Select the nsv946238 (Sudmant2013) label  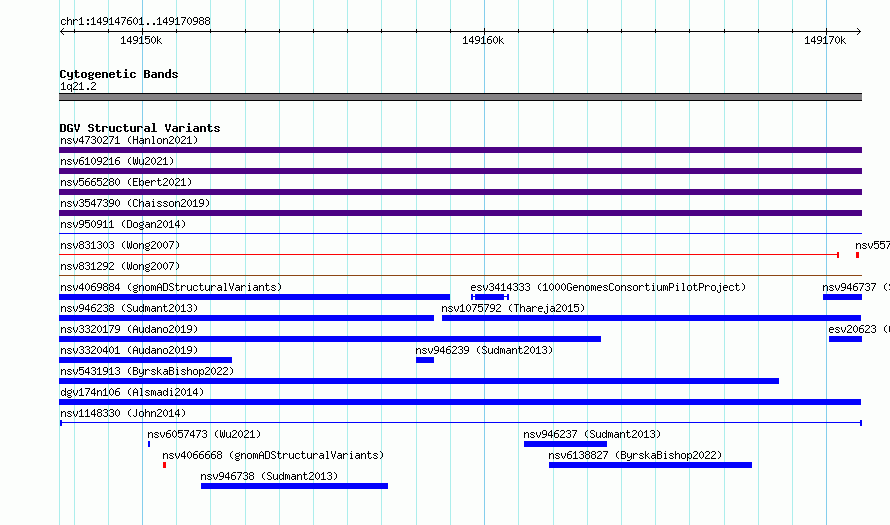[129, 308]
